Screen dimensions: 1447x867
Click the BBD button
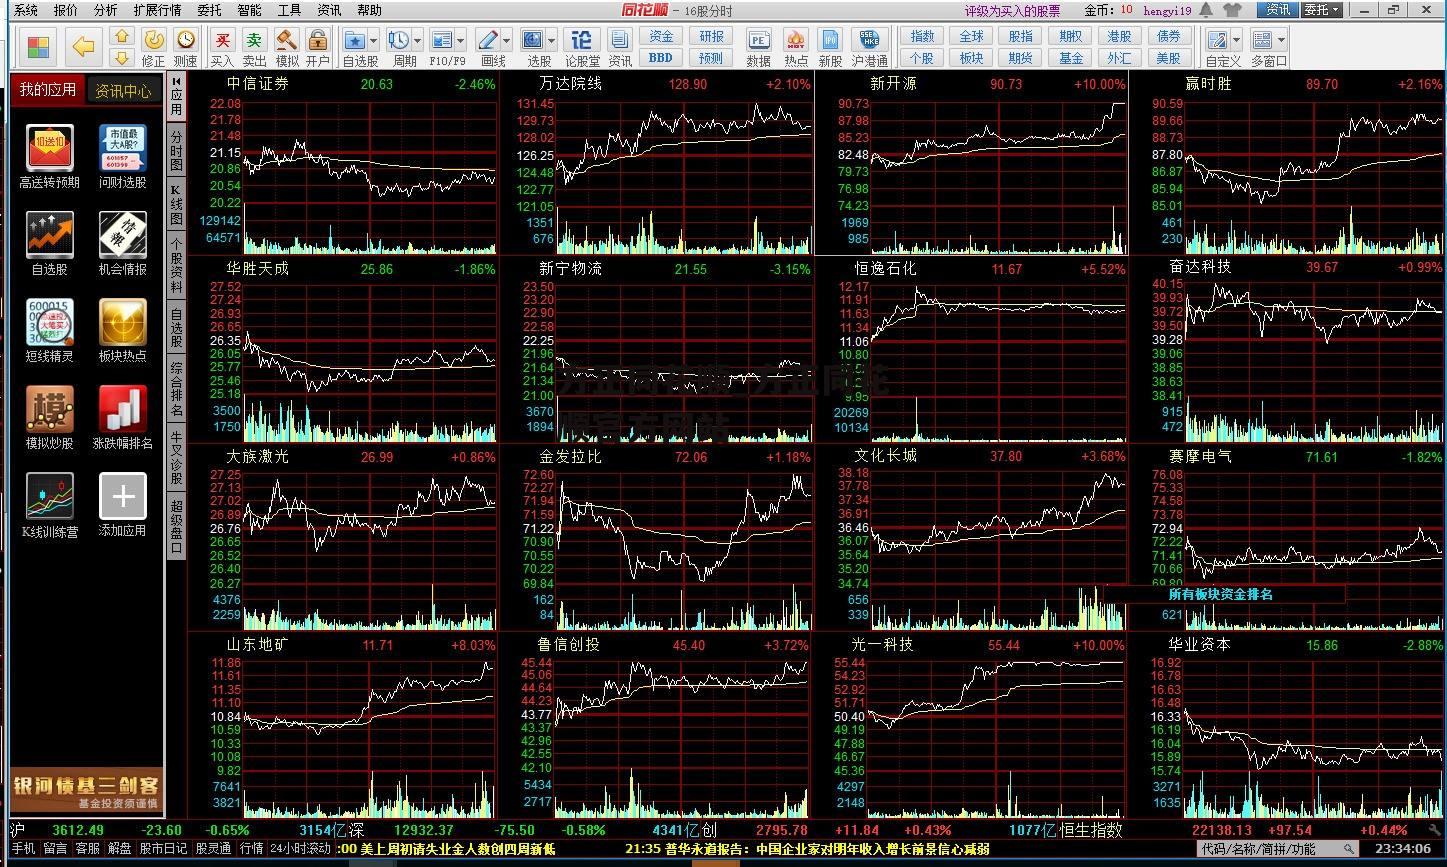click(661, 58)
